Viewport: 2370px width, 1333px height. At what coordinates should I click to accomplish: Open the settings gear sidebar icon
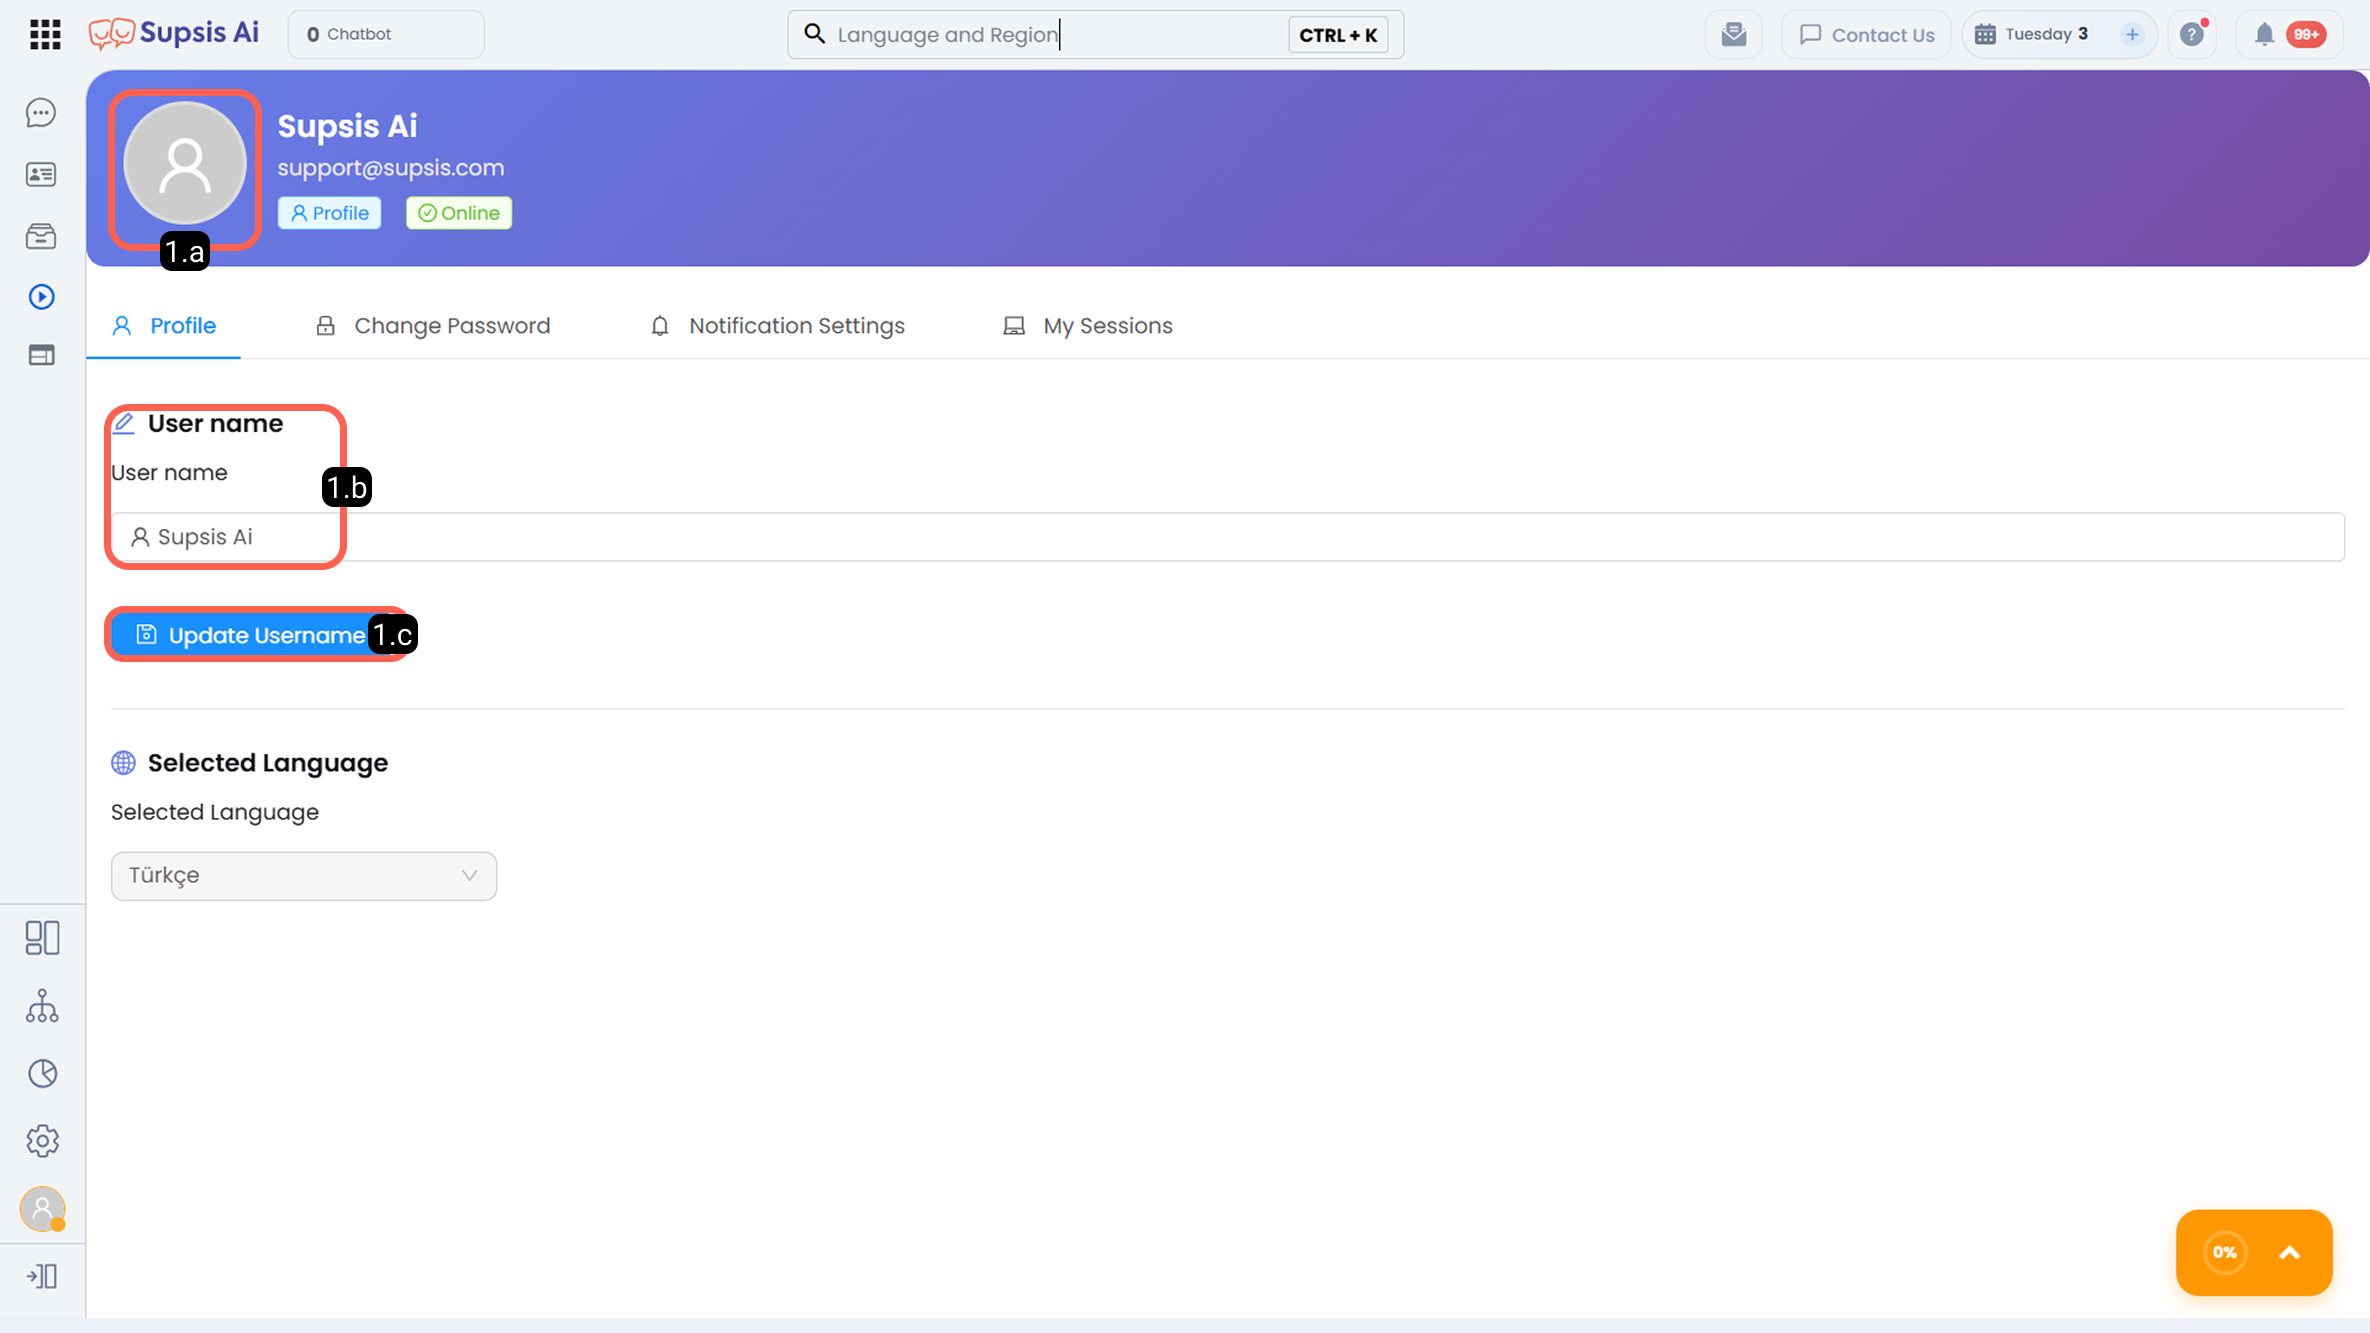(42, 1141)
